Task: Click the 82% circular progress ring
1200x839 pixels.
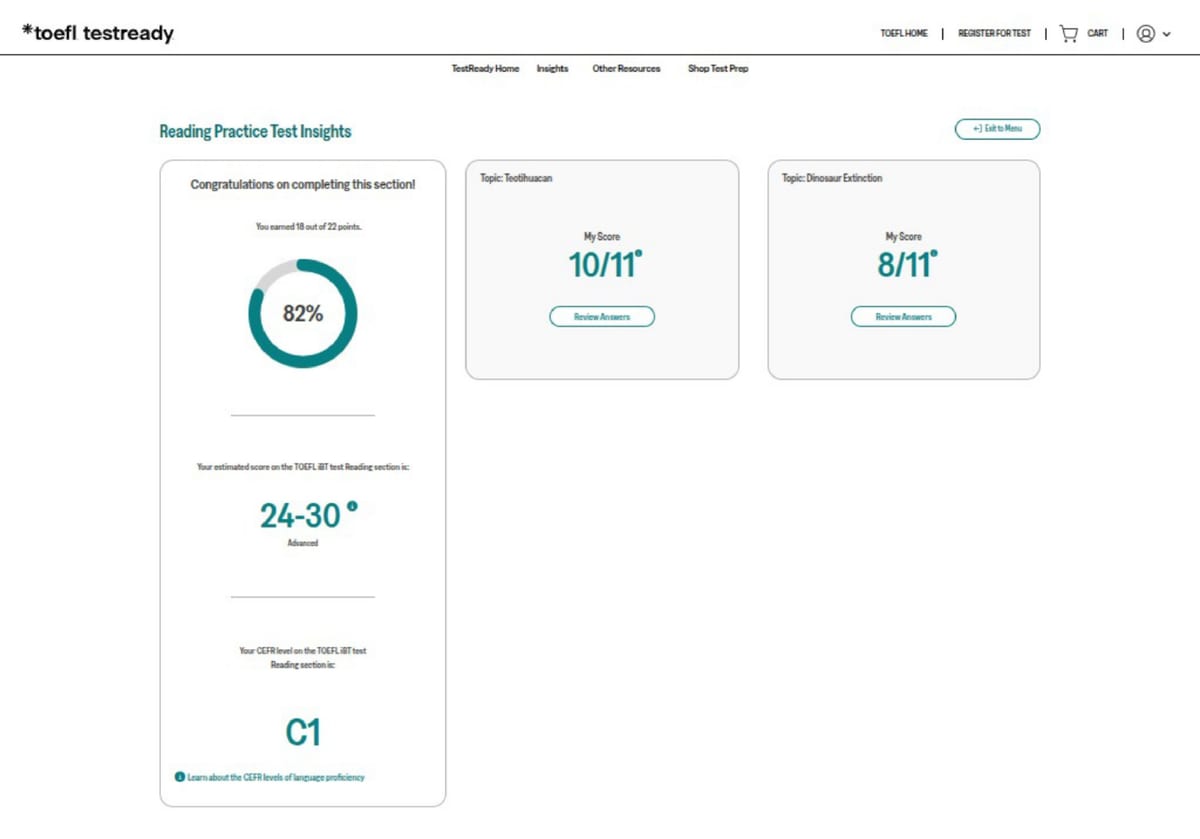Action: 302,313
